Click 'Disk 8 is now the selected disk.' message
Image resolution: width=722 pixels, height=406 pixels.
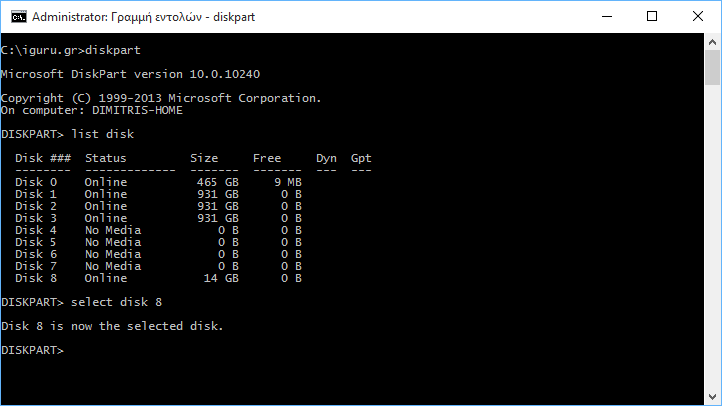112,326
